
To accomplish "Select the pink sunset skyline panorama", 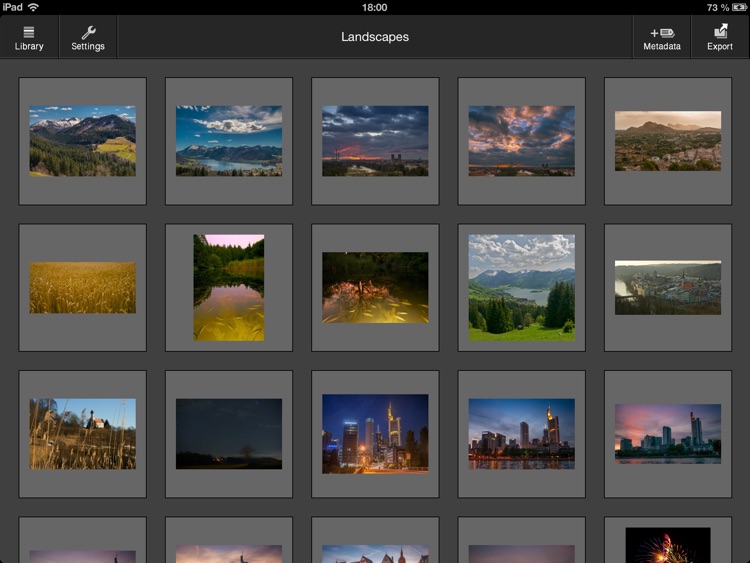I will [x=668, y=434].
